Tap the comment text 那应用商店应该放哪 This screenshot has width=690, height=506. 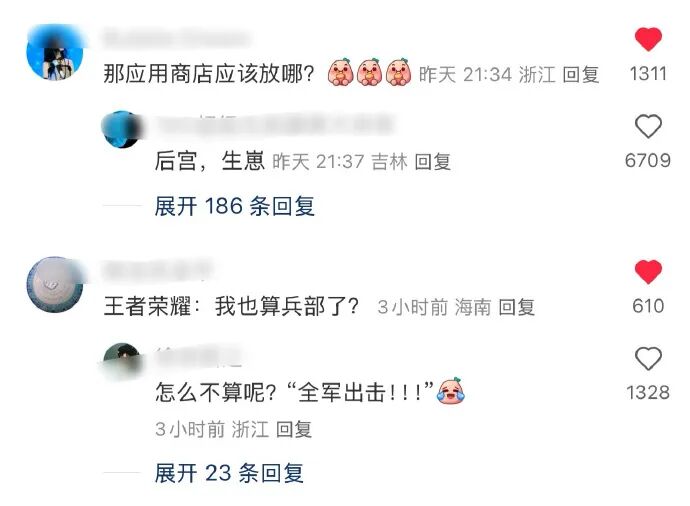click(x=209, y=73)
